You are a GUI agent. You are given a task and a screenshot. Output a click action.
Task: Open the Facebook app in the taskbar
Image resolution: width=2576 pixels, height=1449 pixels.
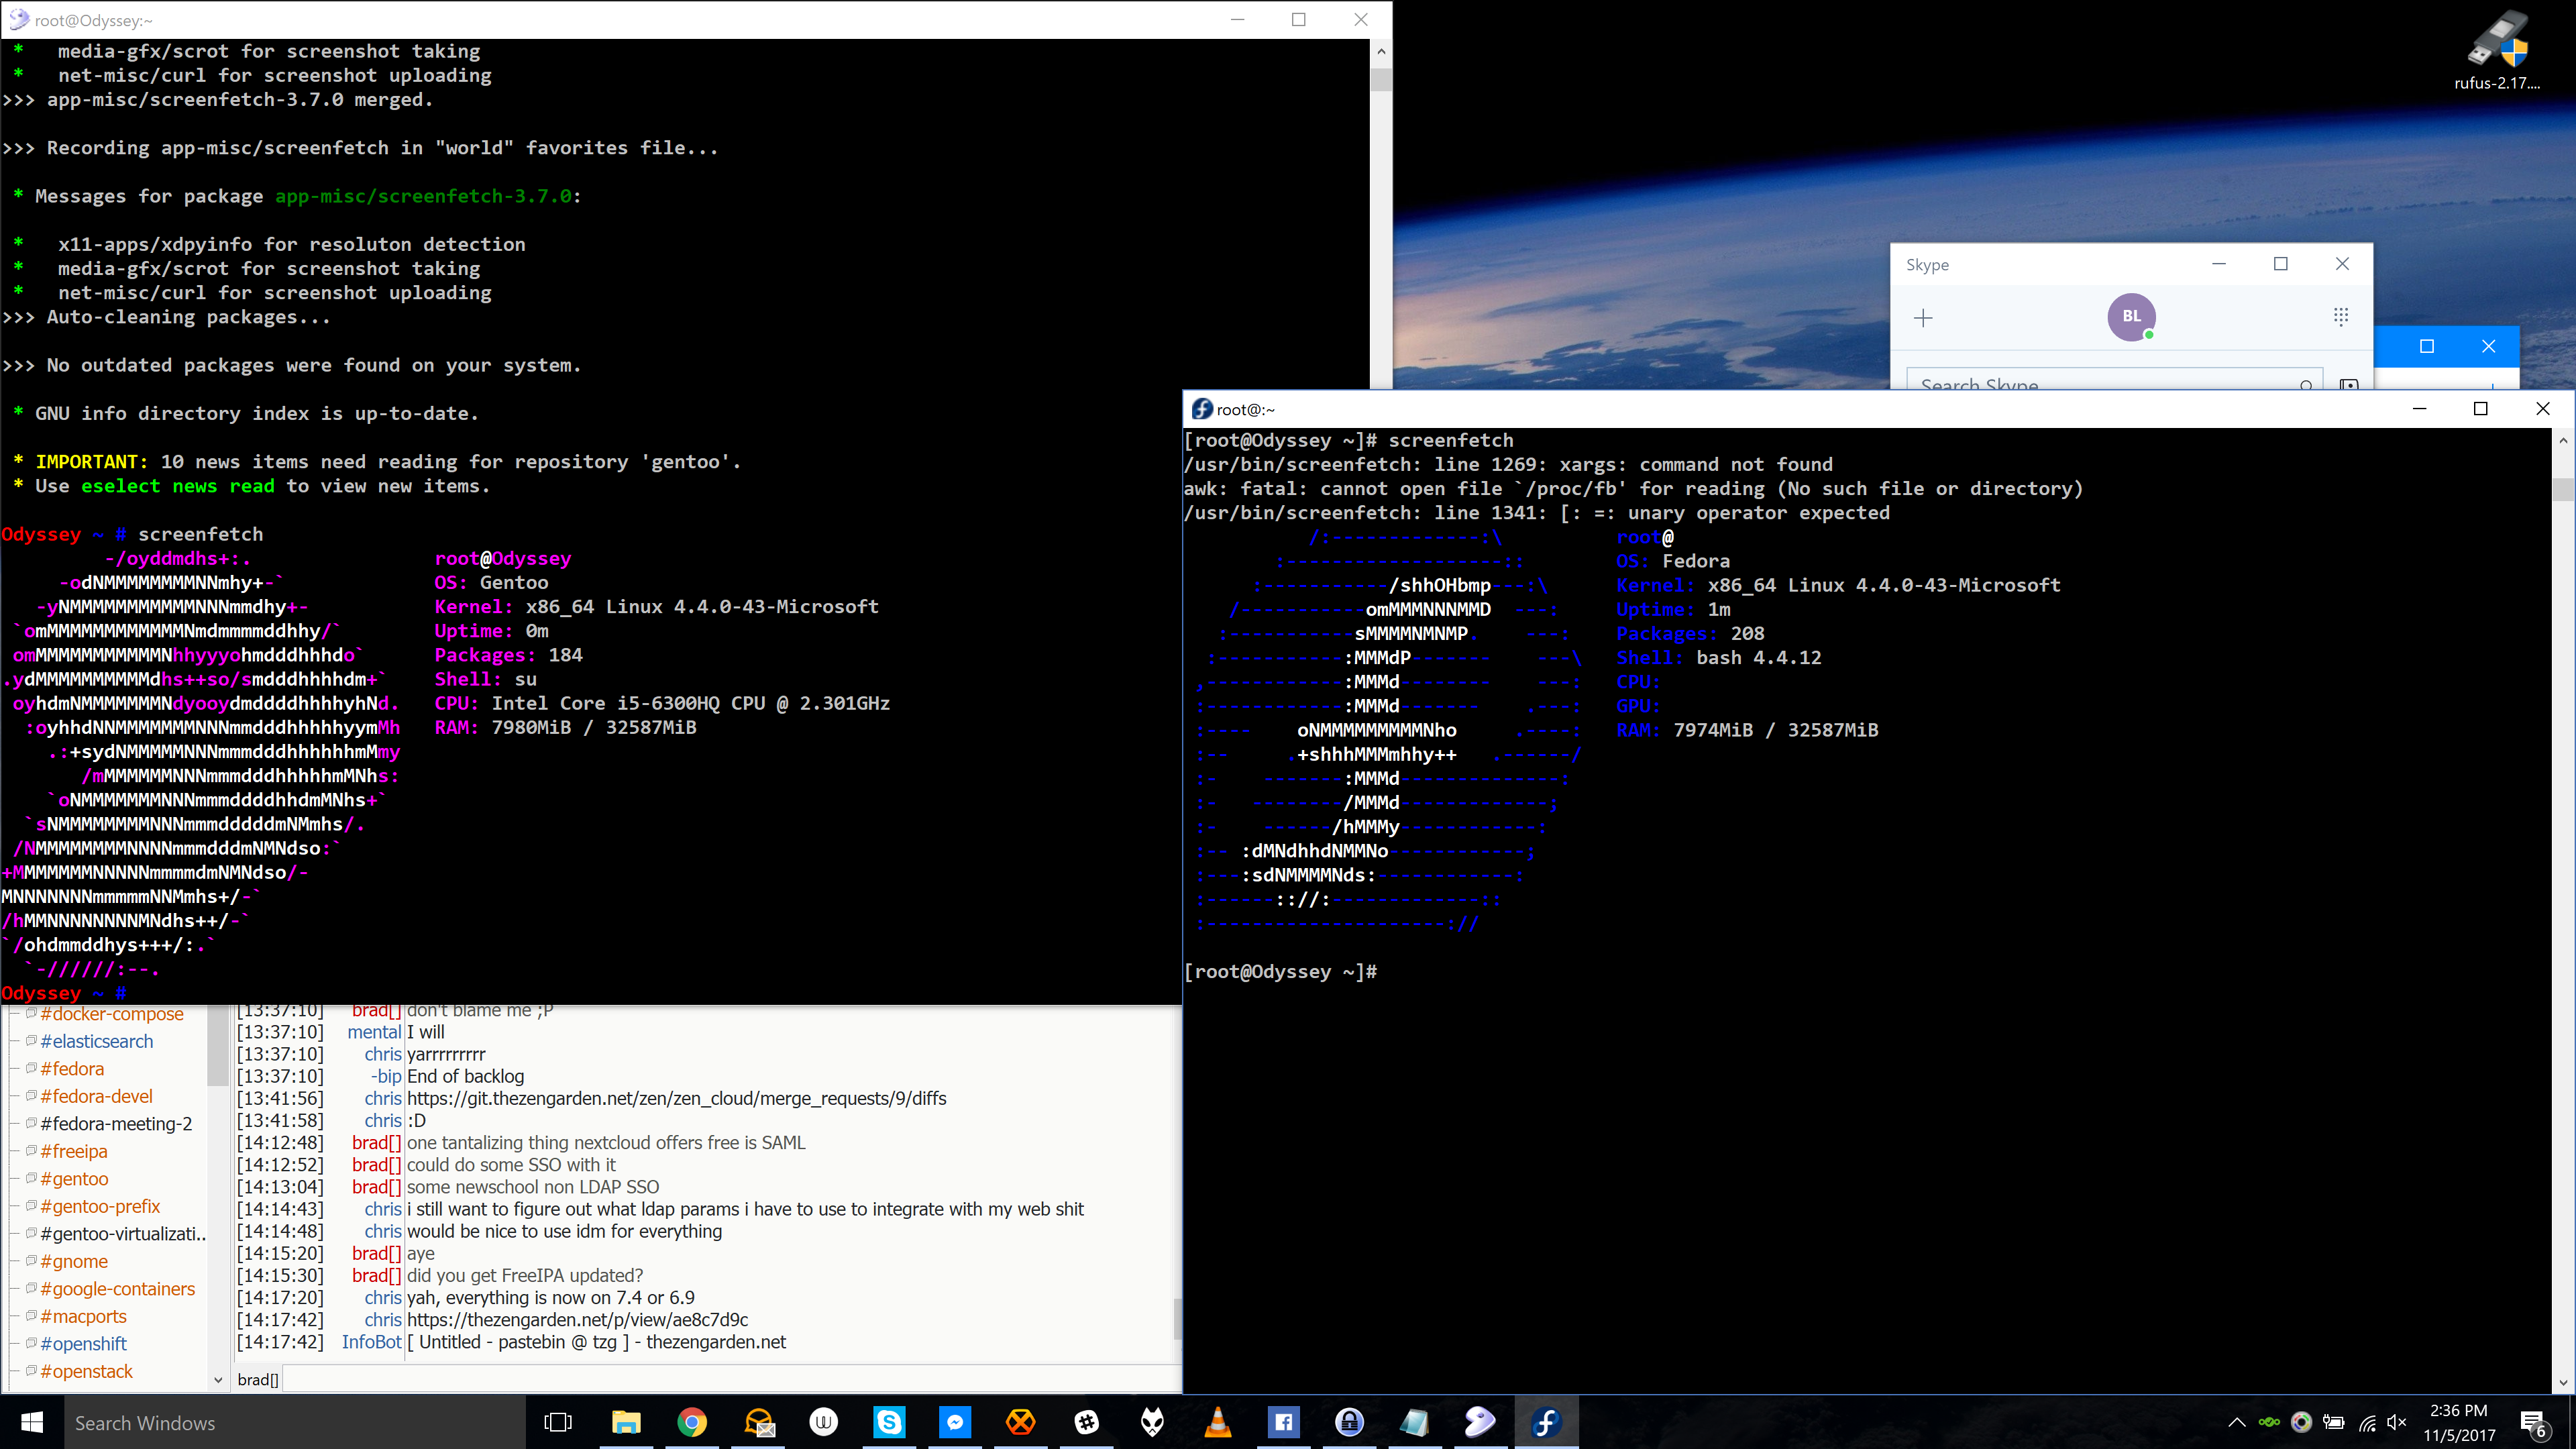(x=1284, y=1422)
